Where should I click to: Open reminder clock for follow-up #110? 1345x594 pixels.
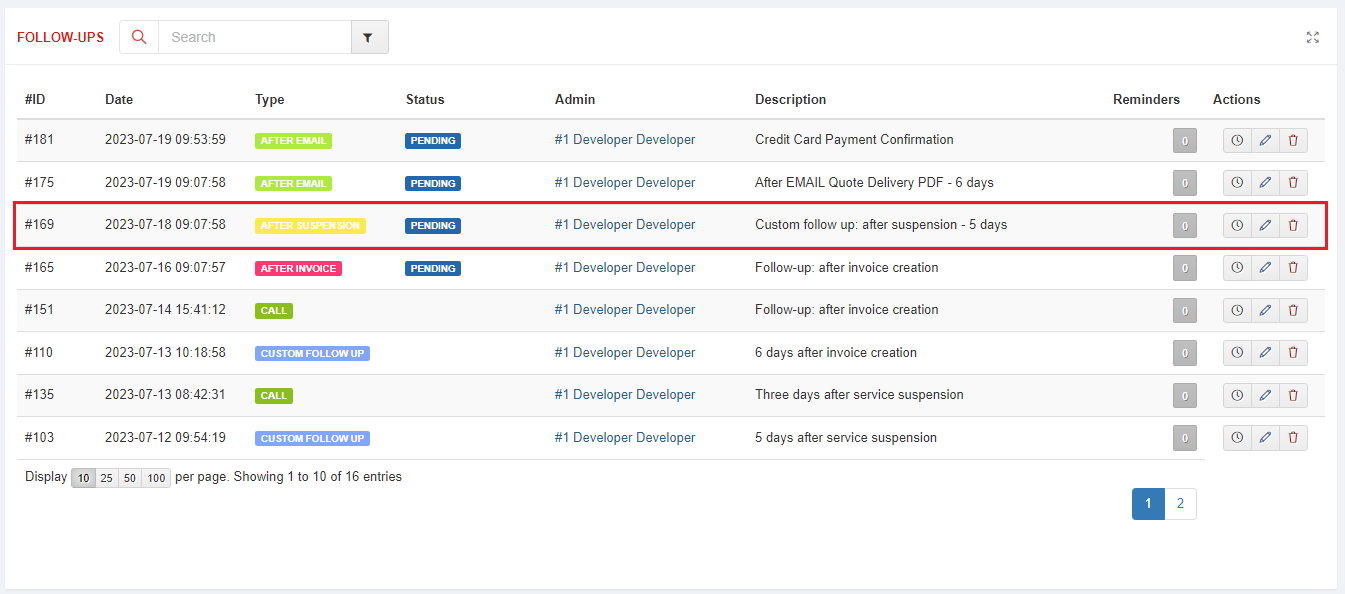click(x=1237, y=353)
